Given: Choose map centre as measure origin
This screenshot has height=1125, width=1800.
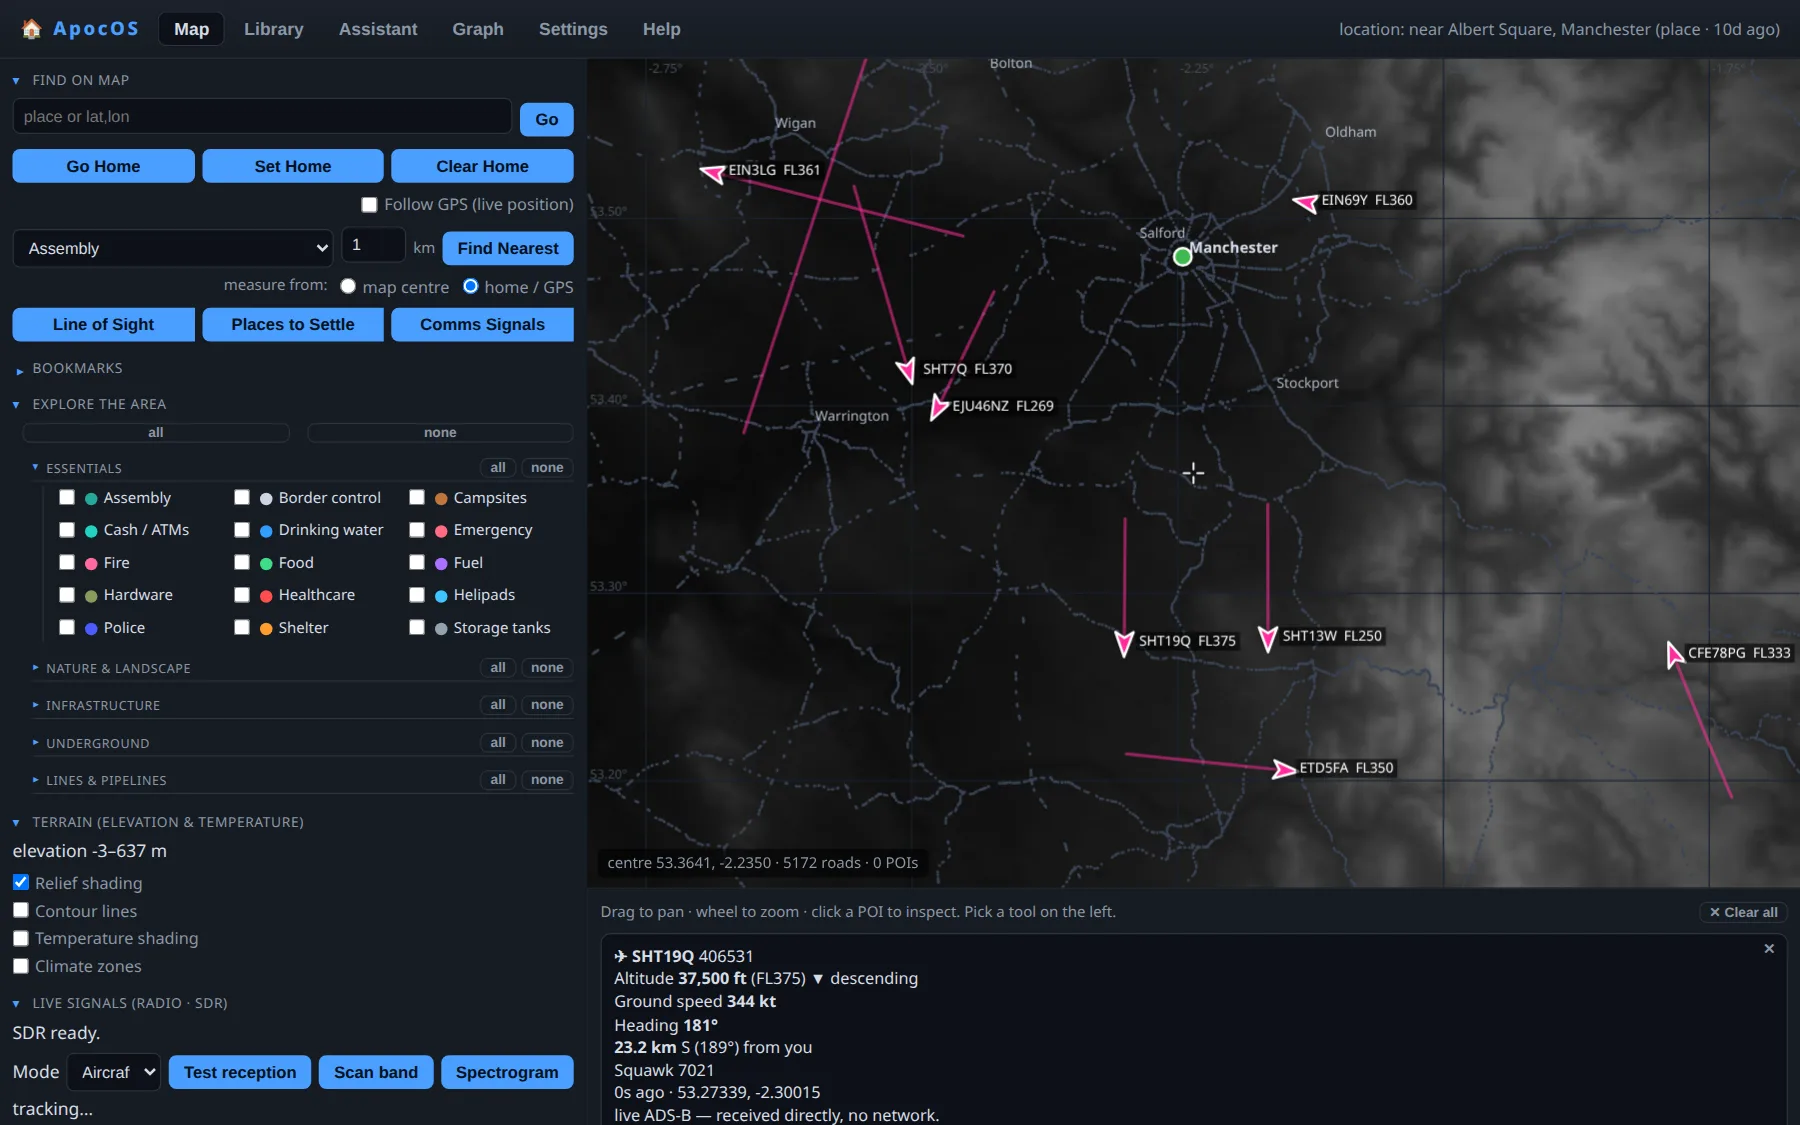Looking at the screenshot, I should [x=348, y=286].
